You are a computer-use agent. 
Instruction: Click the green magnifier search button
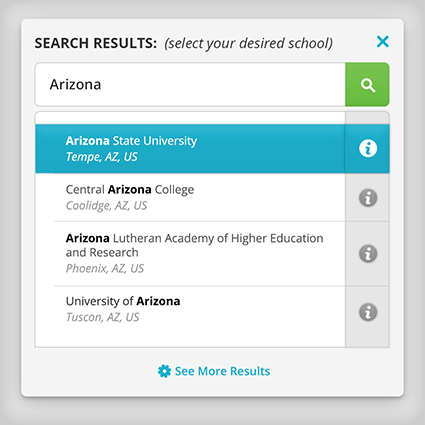click(x=367, y=85)
